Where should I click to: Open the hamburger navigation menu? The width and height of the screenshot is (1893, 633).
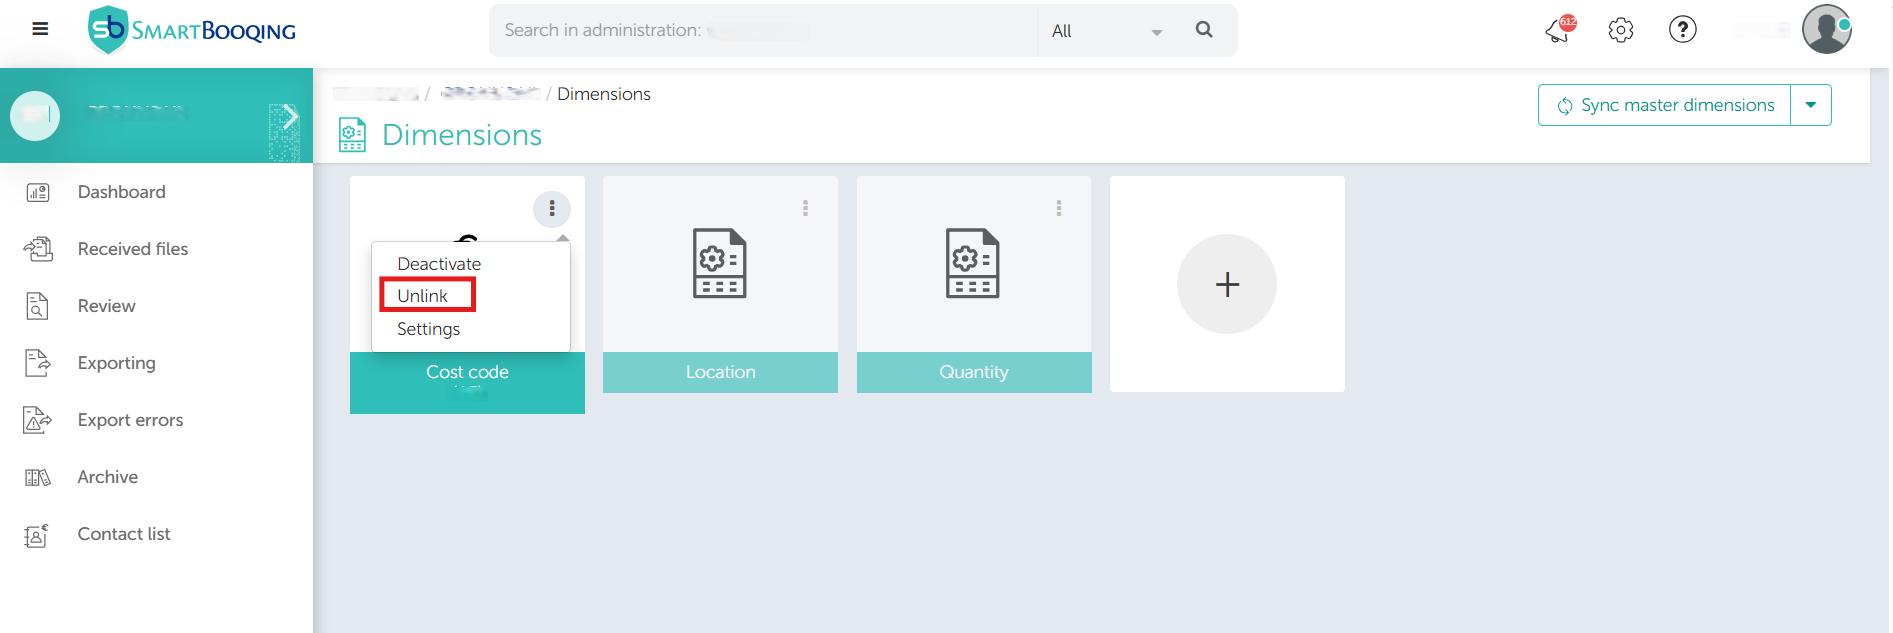pos(40,29)
